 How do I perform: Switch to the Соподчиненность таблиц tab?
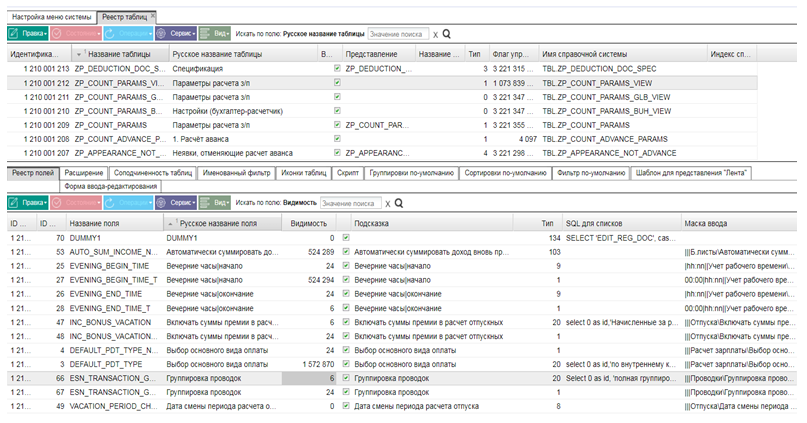[153, 173]
